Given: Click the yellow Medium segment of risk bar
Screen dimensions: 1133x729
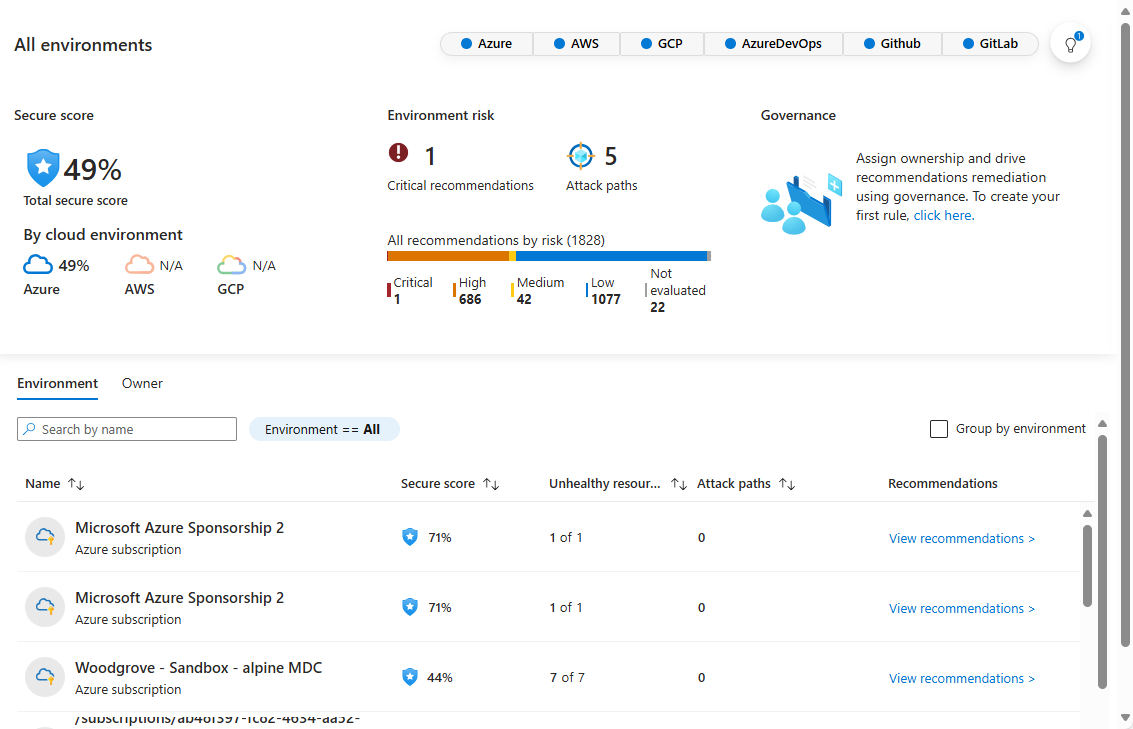Looking at the screenshot, I should pyautogui.click(x=512, y=256).
